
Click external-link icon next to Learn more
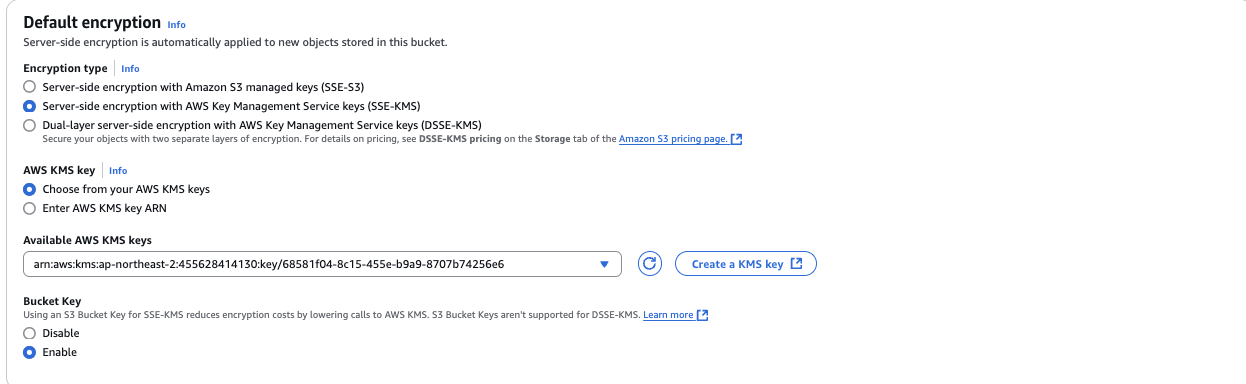(703, 315)
